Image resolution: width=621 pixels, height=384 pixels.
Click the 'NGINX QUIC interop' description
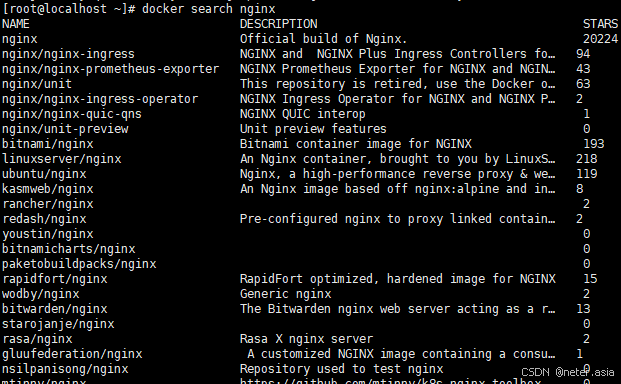click(302, 114)
